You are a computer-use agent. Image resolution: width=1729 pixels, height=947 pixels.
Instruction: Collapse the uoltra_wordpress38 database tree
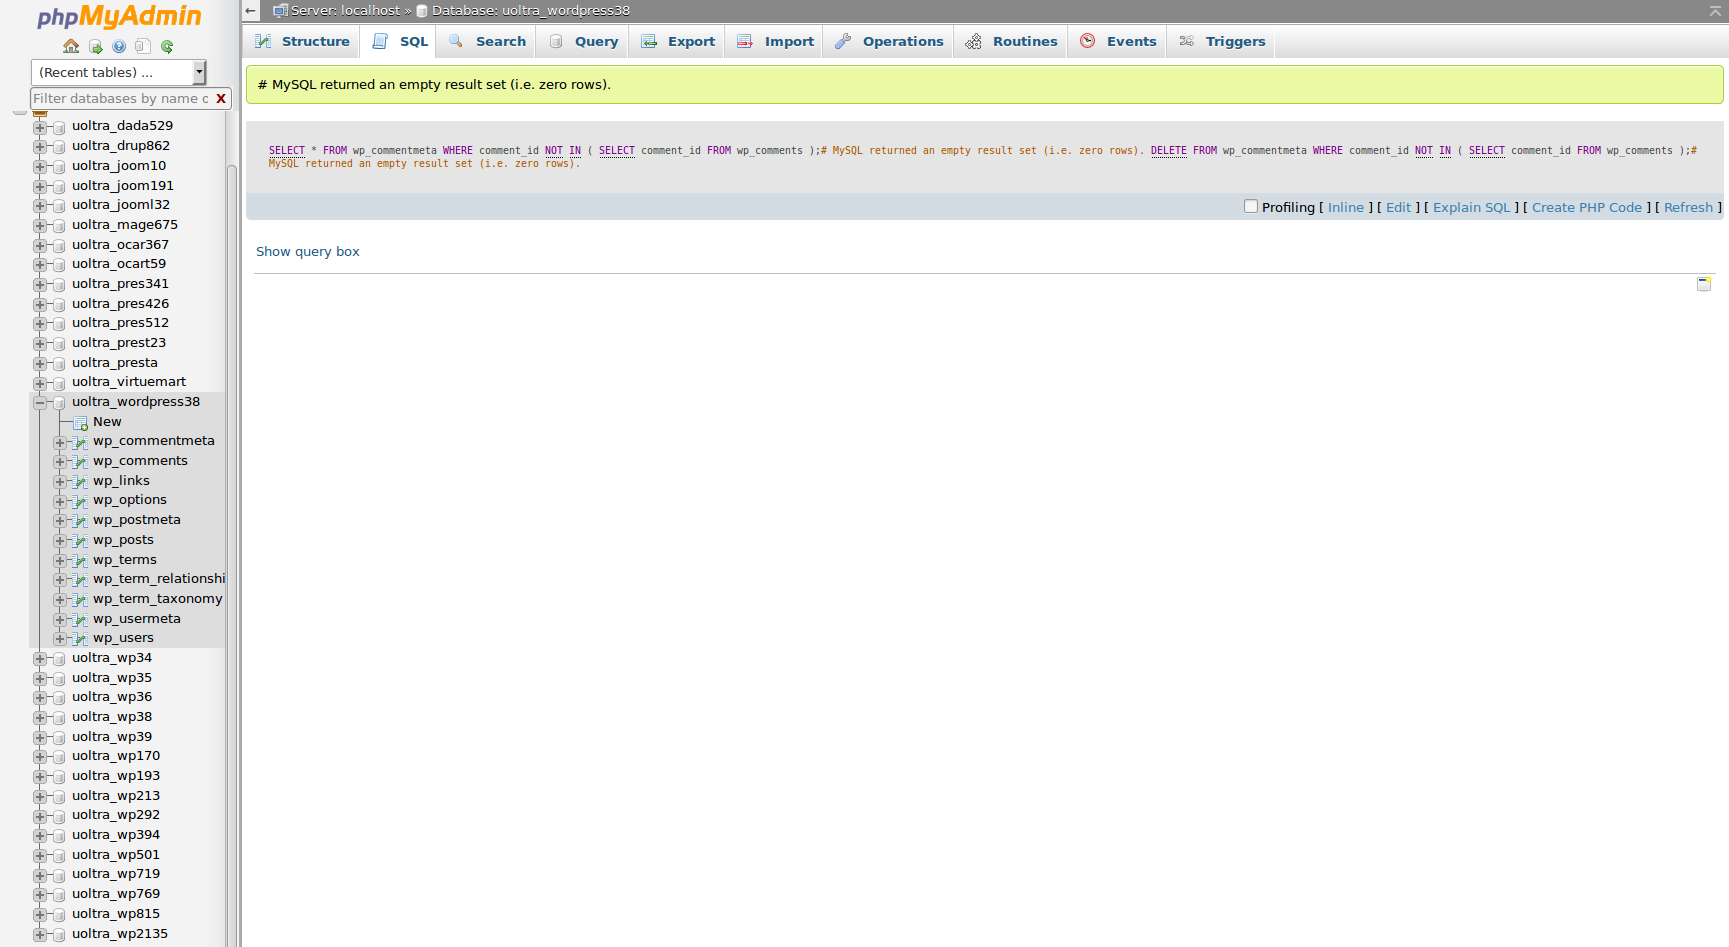(x=40, y=403)
